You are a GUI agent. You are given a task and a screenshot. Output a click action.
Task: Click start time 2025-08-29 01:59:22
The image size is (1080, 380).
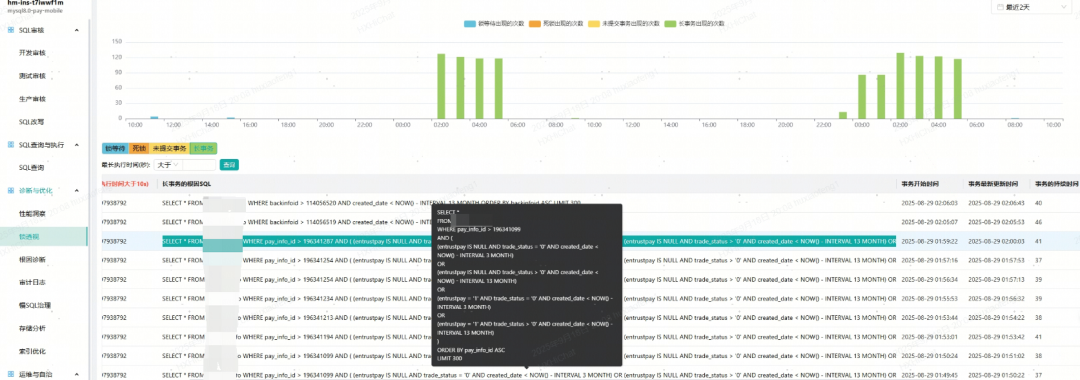[930, 242]
